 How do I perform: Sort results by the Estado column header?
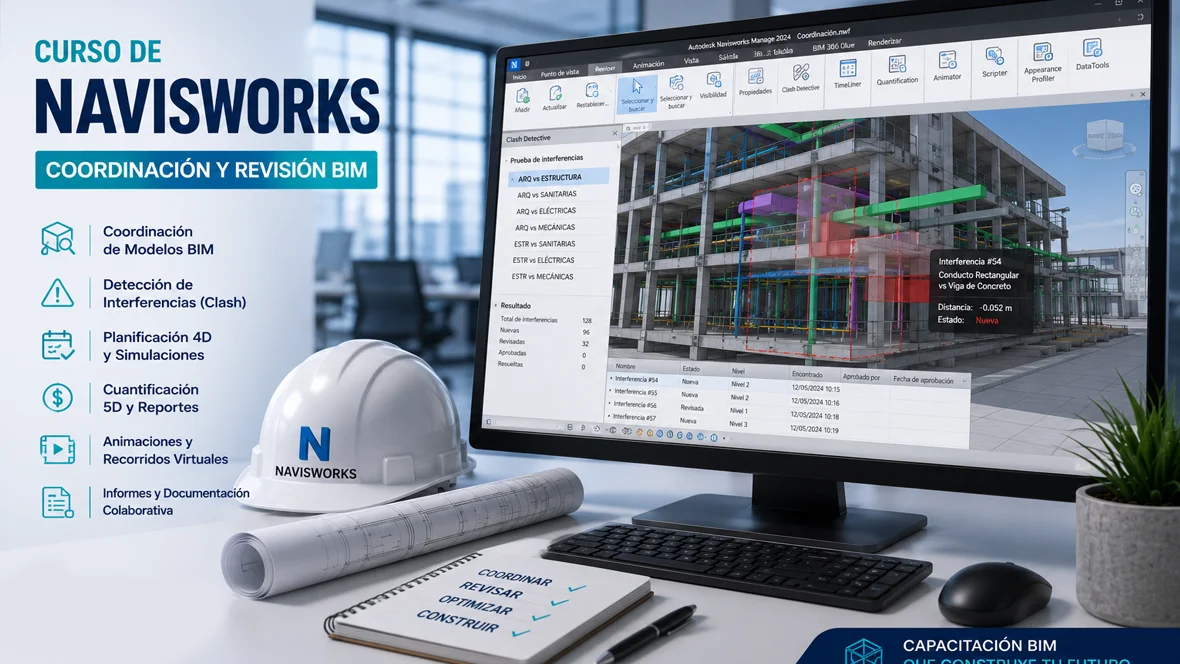click(691, 369)
